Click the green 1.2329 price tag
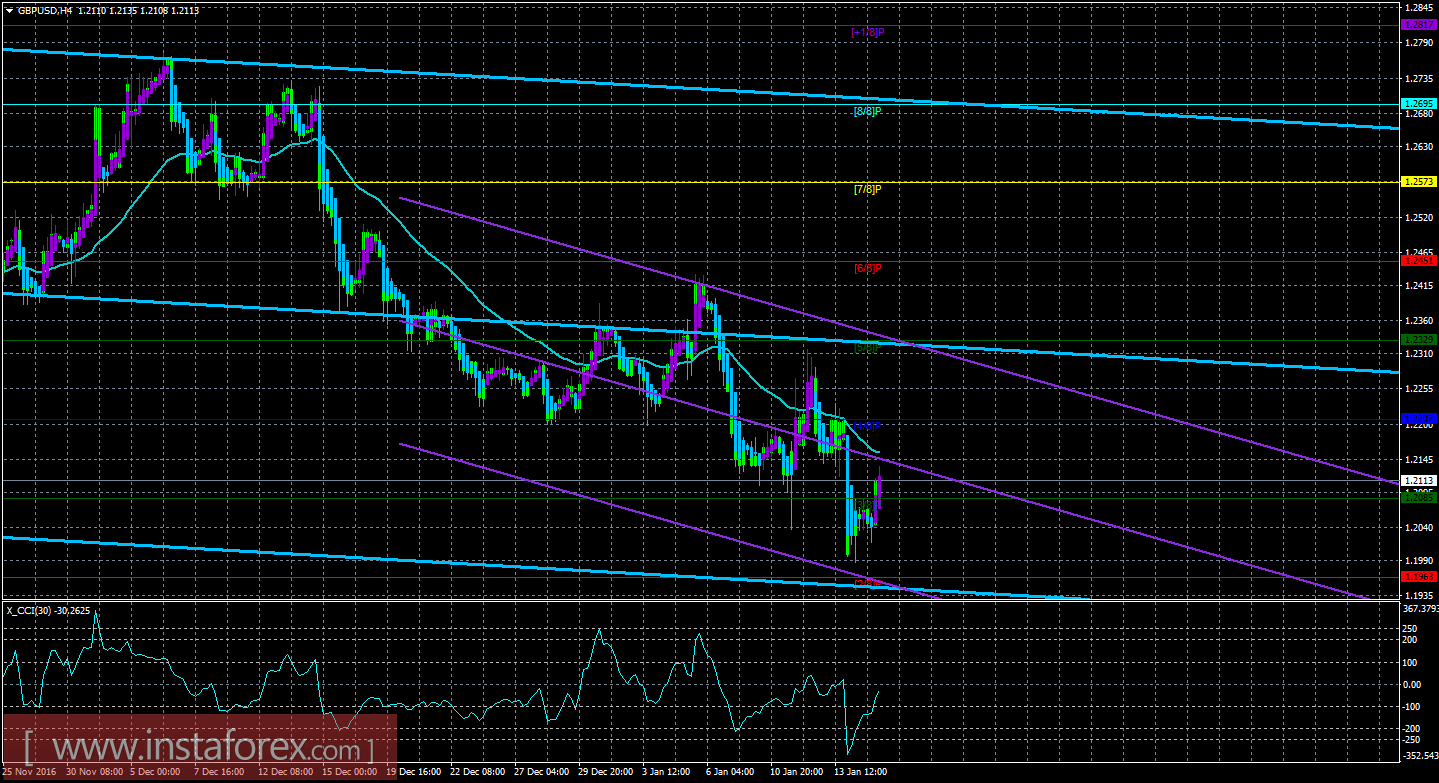The image size is (1439, 783). pyautogui.click(x=1419, y=340)
